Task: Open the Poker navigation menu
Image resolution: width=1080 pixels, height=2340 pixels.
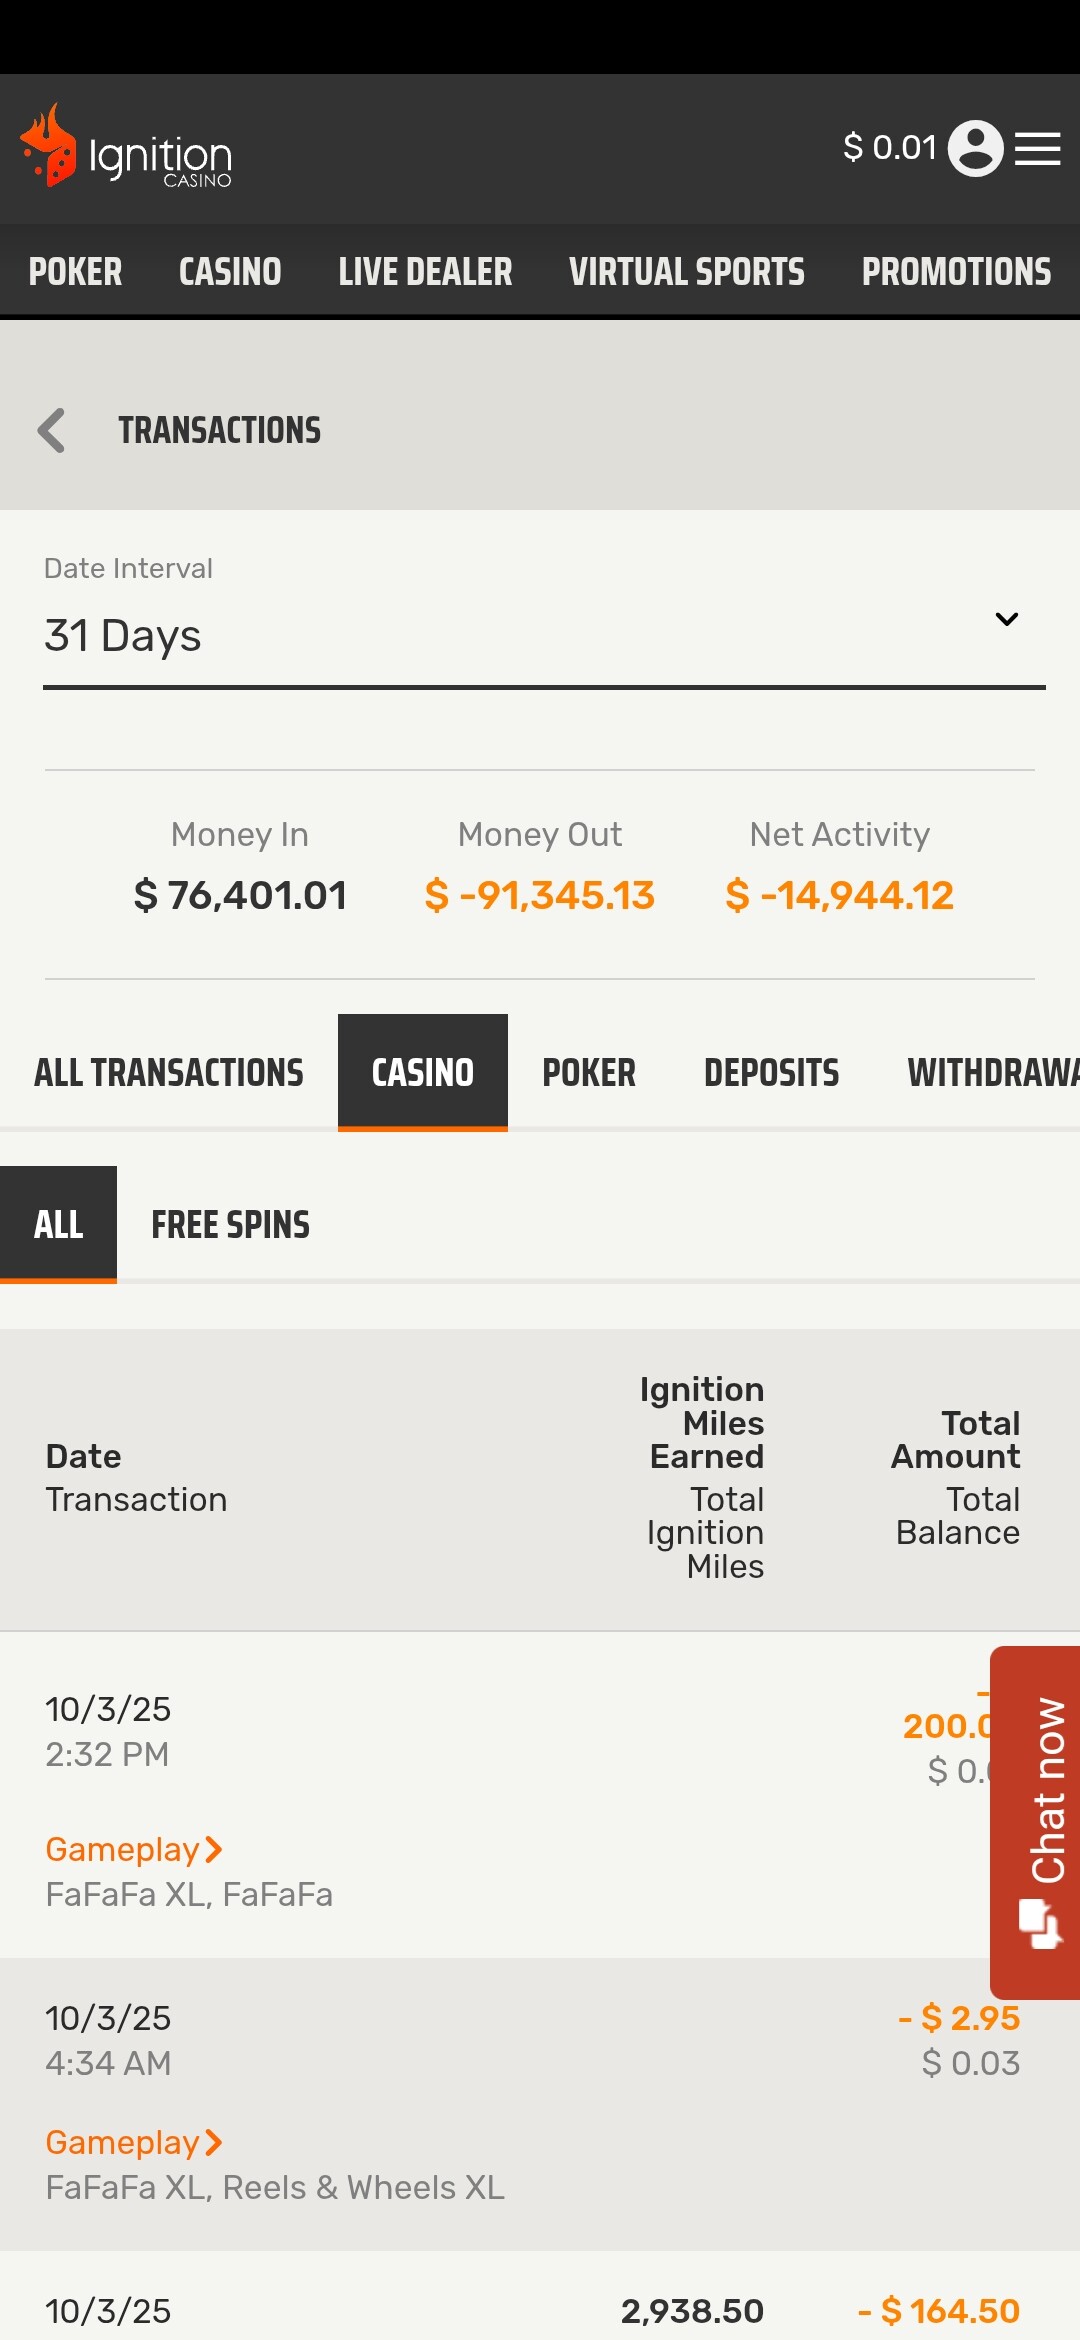Action: (x=75, y=272)
